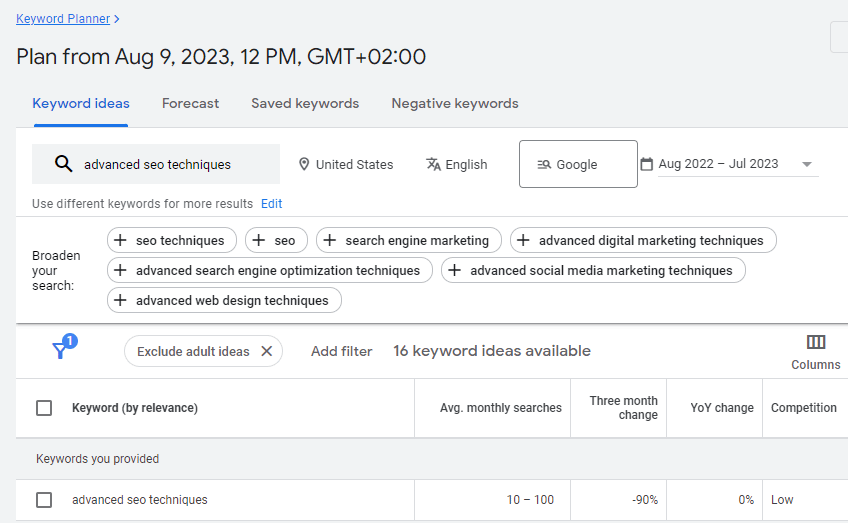Screen dimensions: 848x523
Task: Click the 0% YoY change value
Action: point(746,500)
